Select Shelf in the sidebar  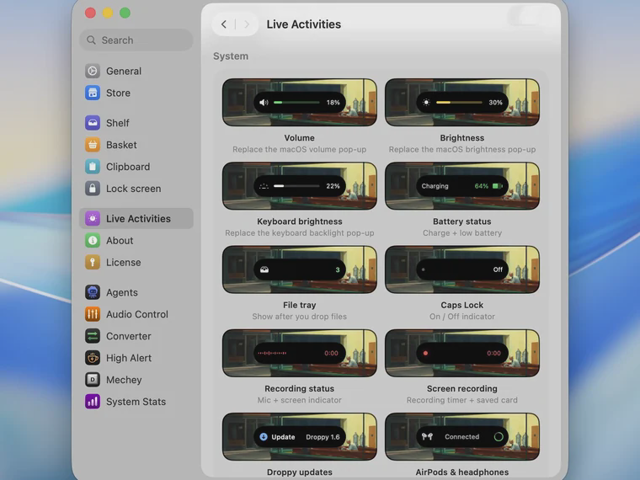point(136,123)
